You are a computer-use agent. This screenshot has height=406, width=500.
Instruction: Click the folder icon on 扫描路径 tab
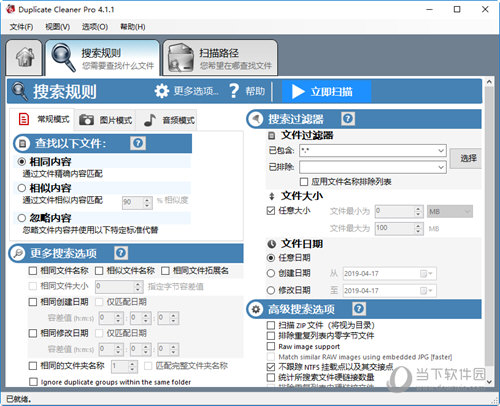tap(181, 58)
